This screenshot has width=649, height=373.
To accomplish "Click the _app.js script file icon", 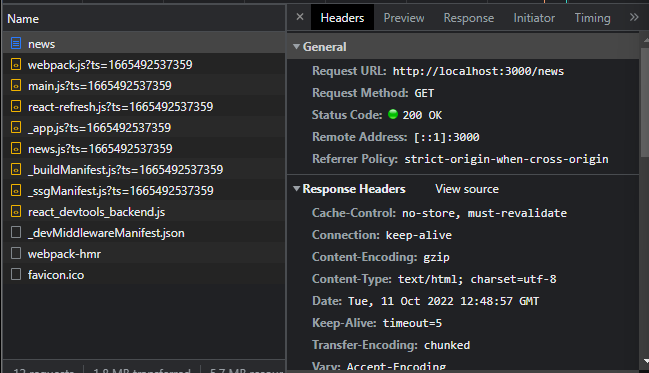I will point(16,128).
